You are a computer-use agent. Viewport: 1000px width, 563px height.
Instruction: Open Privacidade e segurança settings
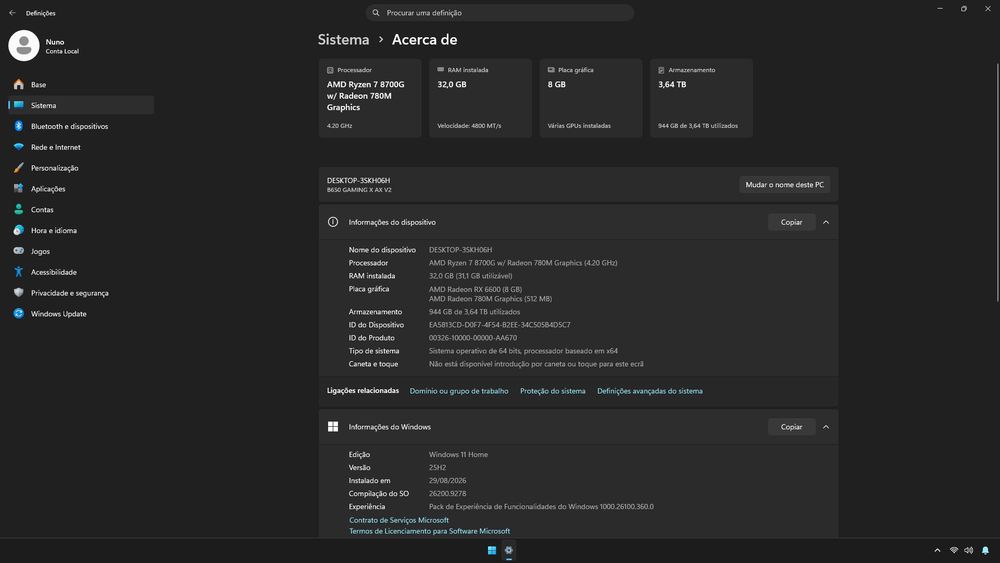[81, 293]
